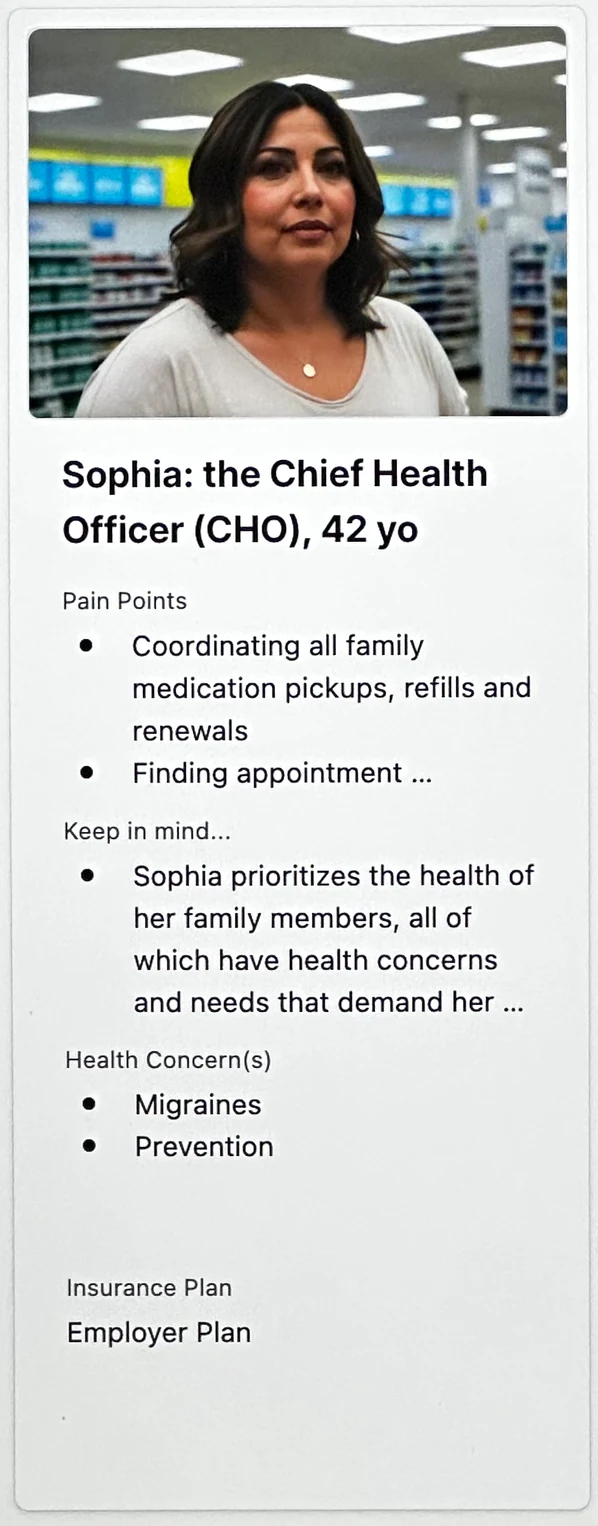Select the 'Coordinating all family medication pickups' item
Screen dimensions: 598x1526
(x=331, y=688)
